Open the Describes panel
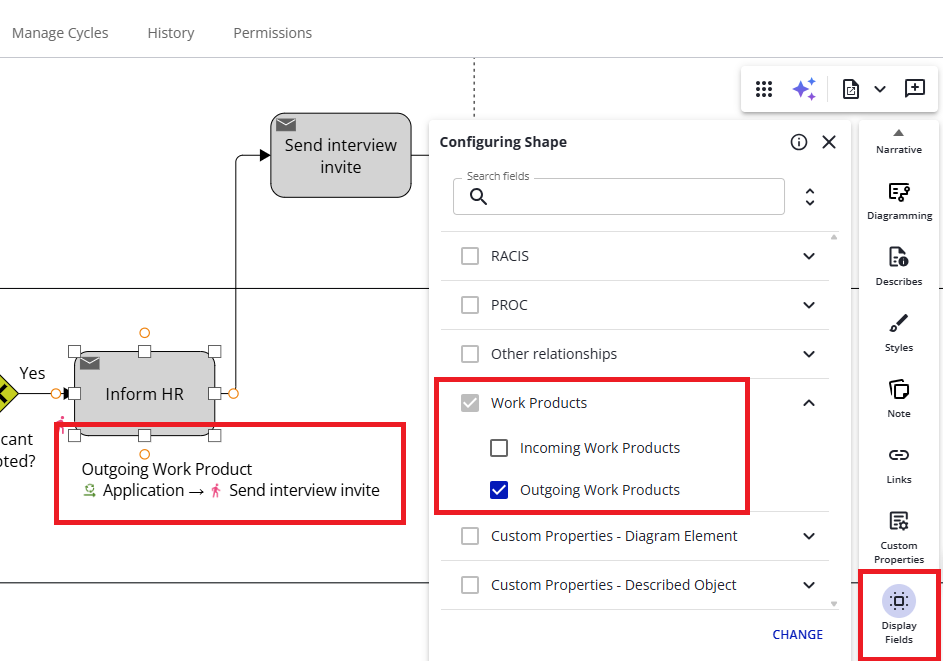943x661 pixels. pyautogui.click(x=898, y=265)
